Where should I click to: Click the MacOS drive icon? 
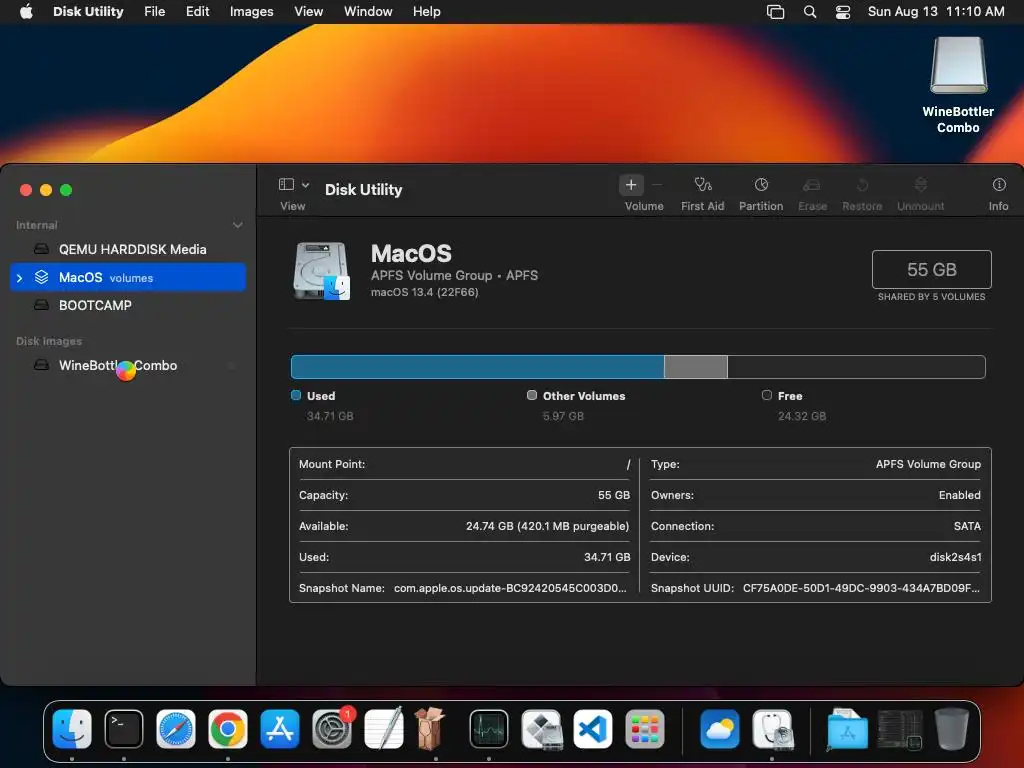(x=321, y=270)
